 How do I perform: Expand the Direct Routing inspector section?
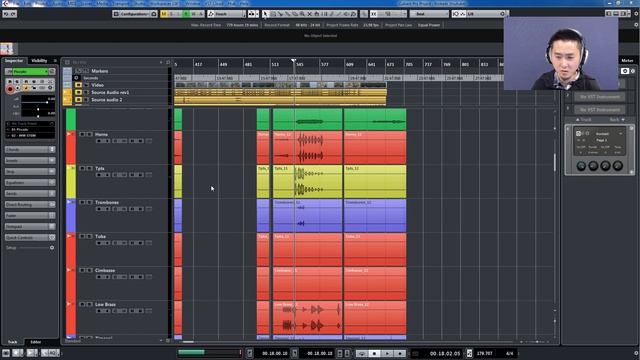click(30, 204)
